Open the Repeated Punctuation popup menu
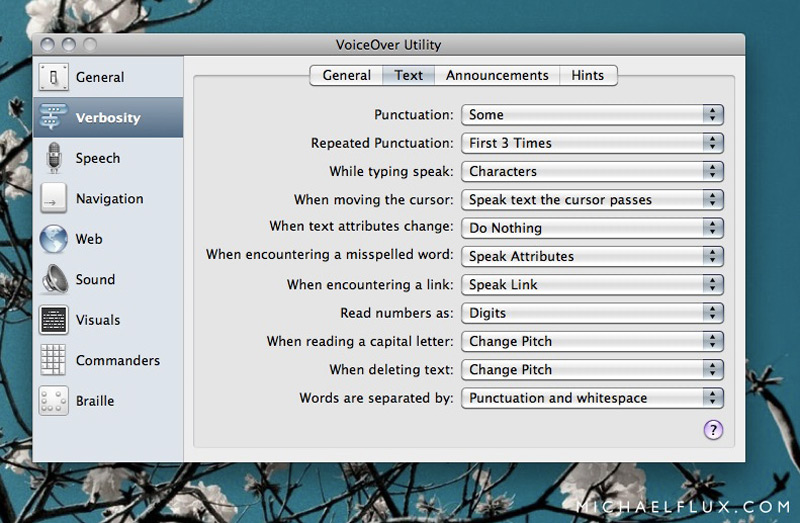Viewport: 800px width, 523px height. [592, 143]
